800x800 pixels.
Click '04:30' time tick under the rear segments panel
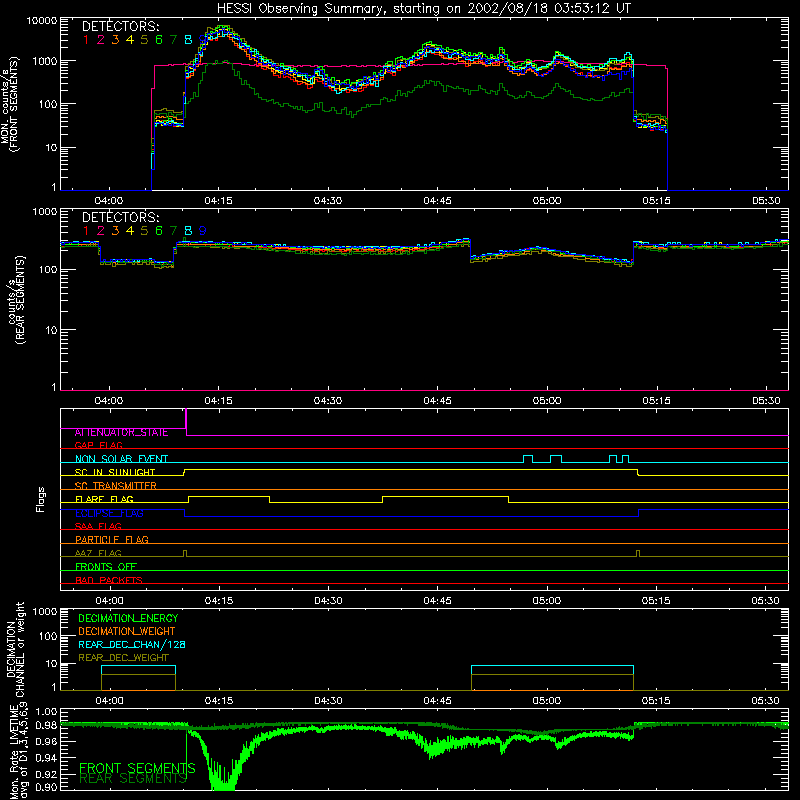328,401
